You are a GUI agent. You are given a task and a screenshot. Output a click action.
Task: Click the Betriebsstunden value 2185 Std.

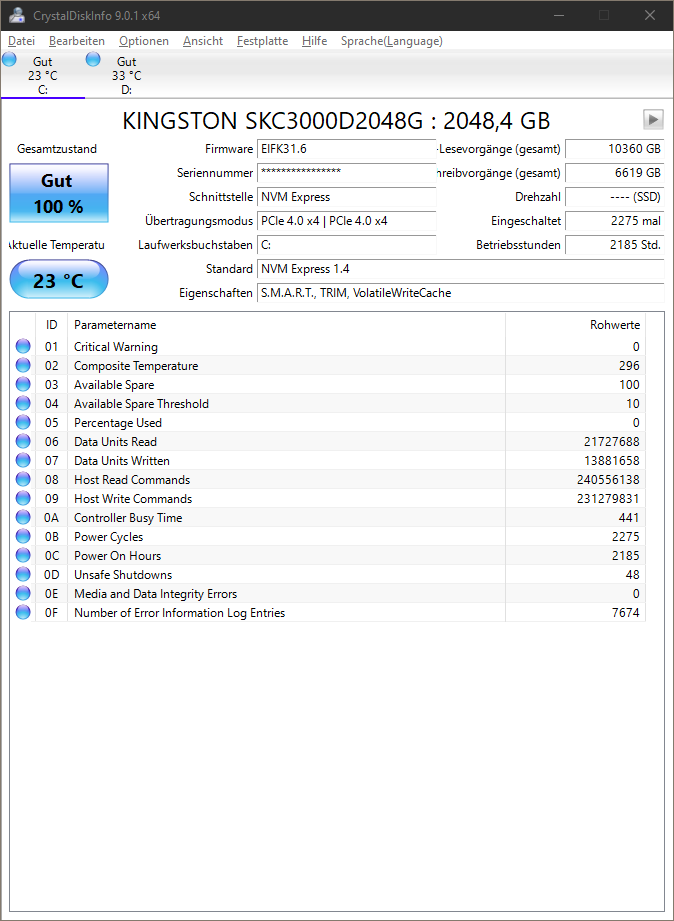(615, 245)
